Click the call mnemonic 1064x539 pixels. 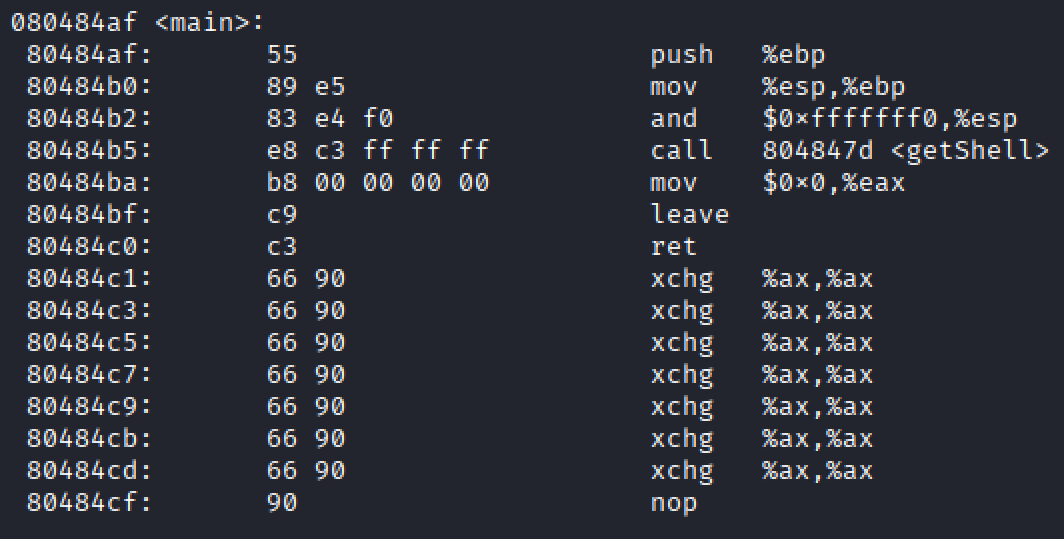coord(681,150)
